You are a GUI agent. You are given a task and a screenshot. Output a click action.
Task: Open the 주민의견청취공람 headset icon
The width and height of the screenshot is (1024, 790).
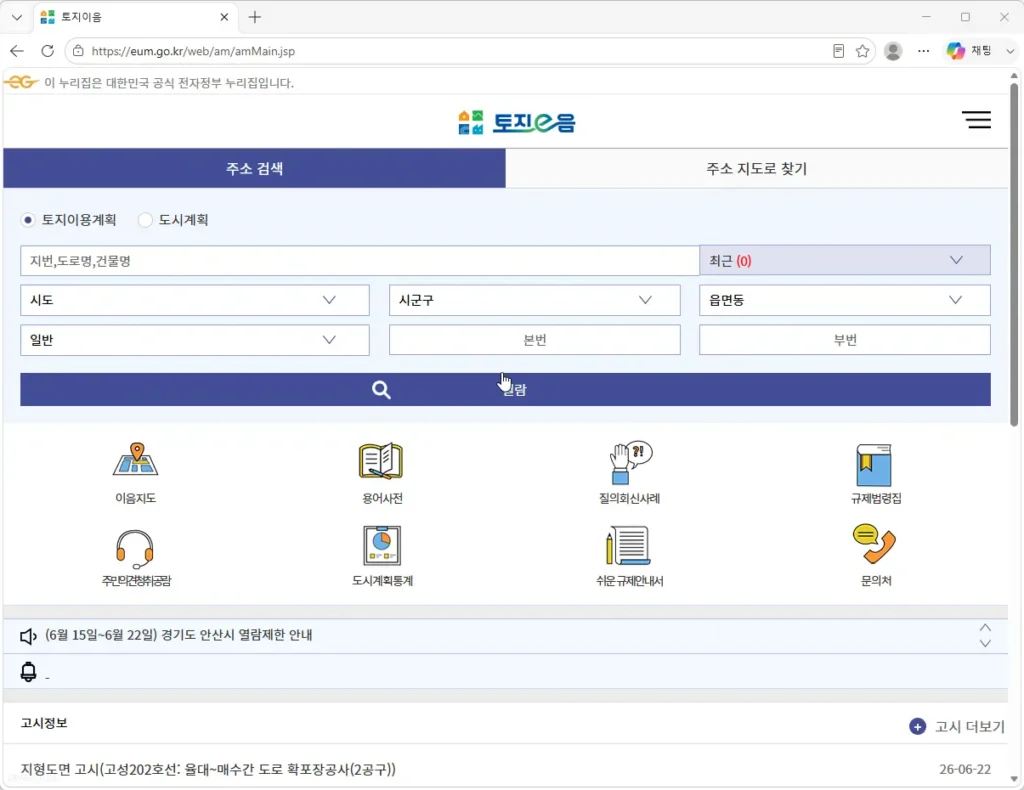[135, 549]
